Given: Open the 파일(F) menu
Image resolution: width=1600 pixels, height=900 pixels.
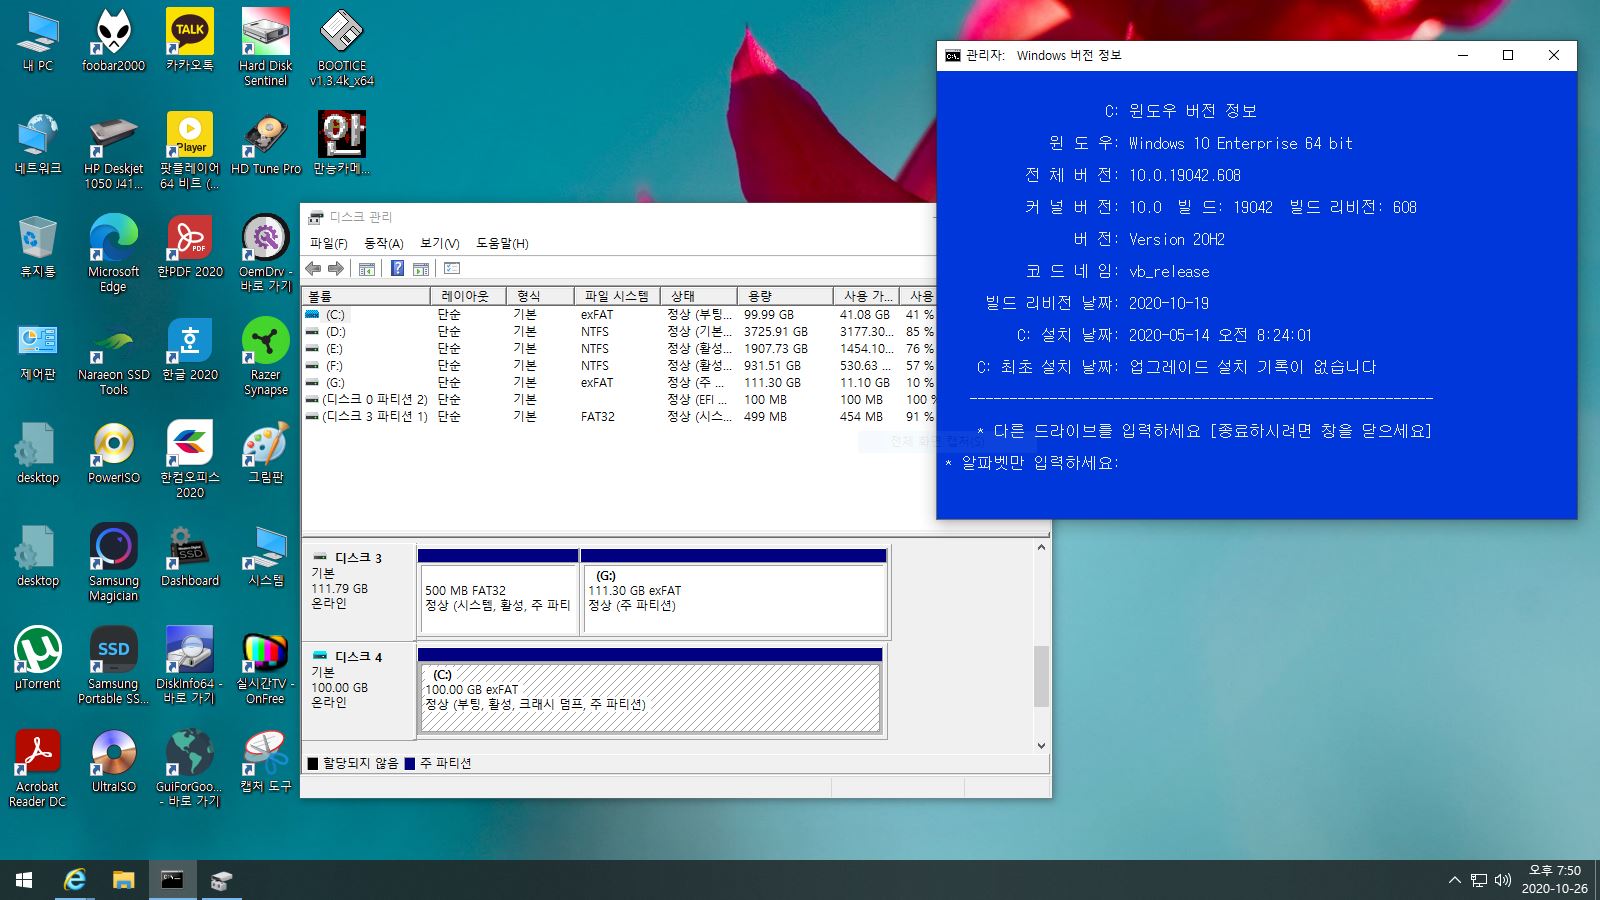Looking at the screenshot, I should (329, 243).
